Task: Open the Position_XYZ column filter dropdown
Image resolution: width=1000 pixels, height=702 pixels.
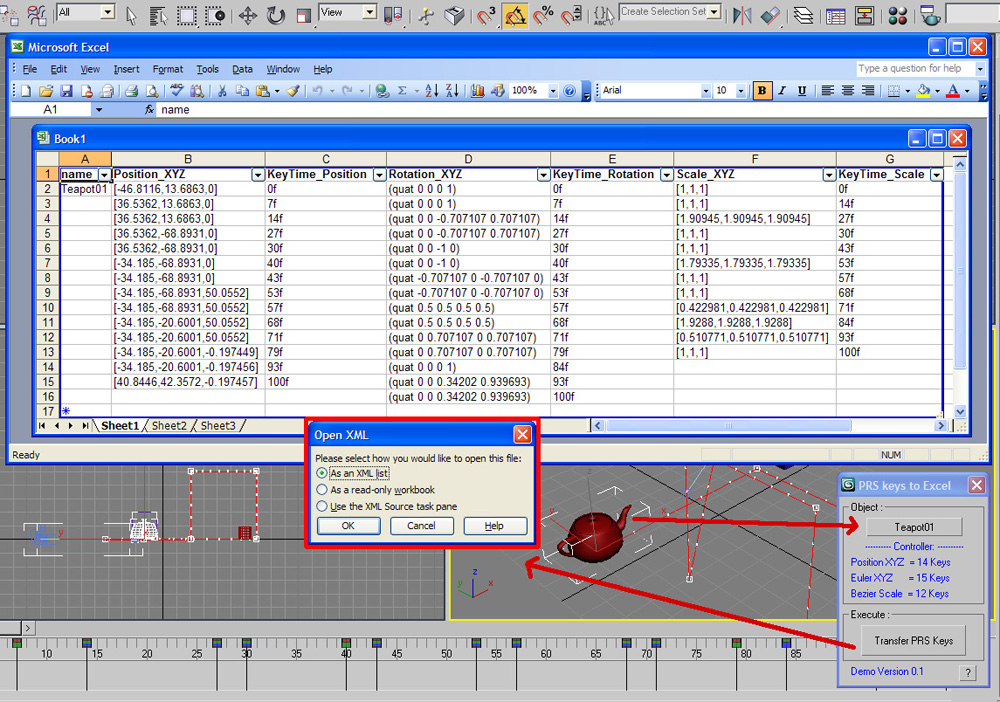Action: [x=258, y=175]
